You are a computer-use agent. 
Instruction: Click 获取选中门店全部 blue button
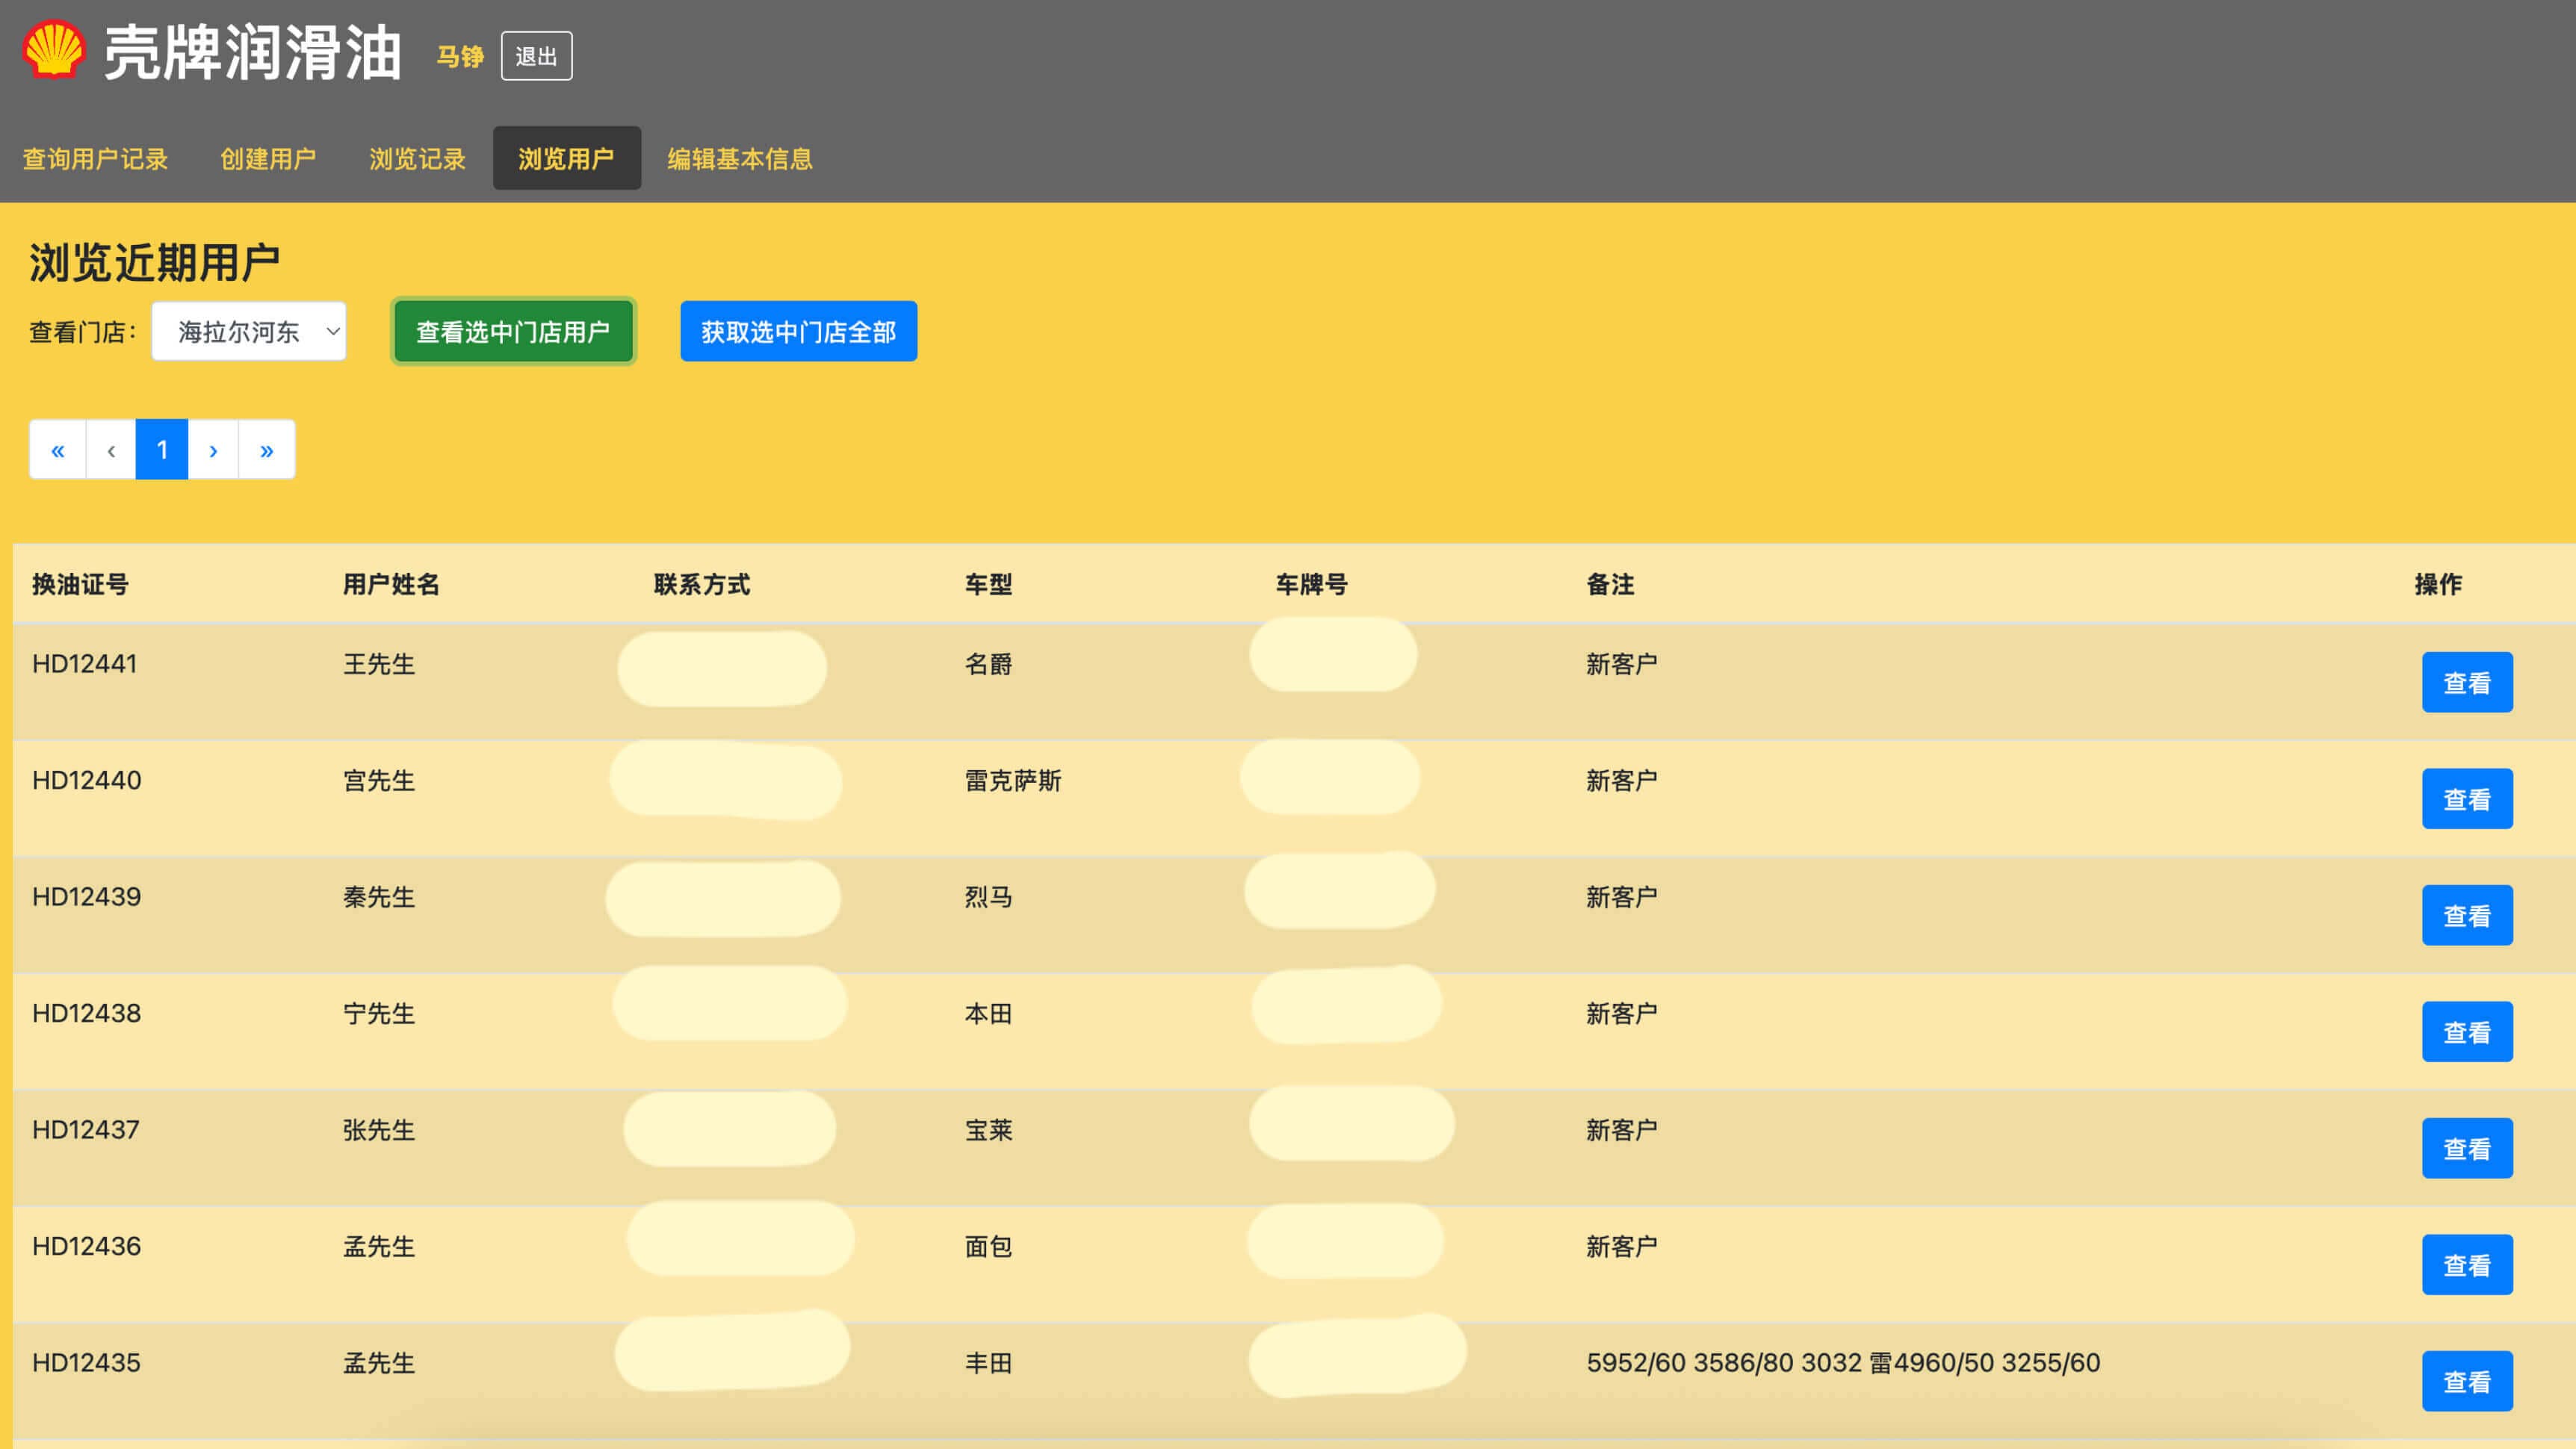[x=798, y=331]
